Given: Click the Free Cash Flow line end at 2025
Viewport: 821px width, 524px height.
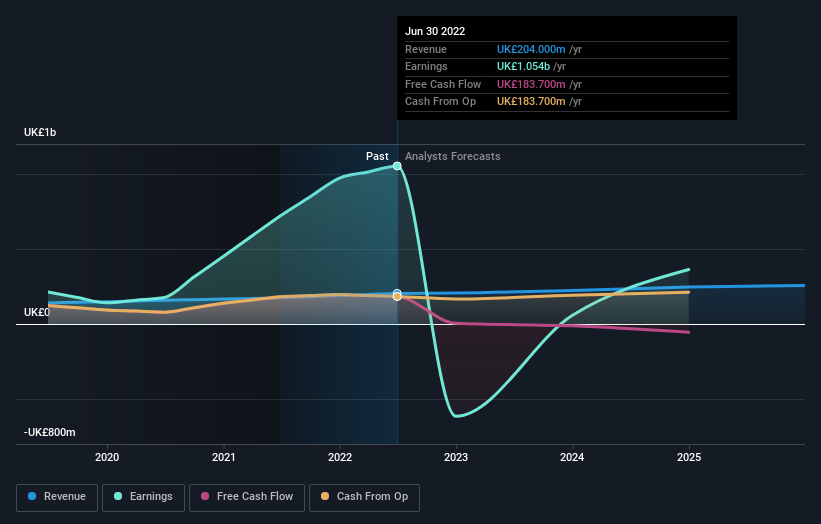Looking at the screenshot, I should point(689,332).
